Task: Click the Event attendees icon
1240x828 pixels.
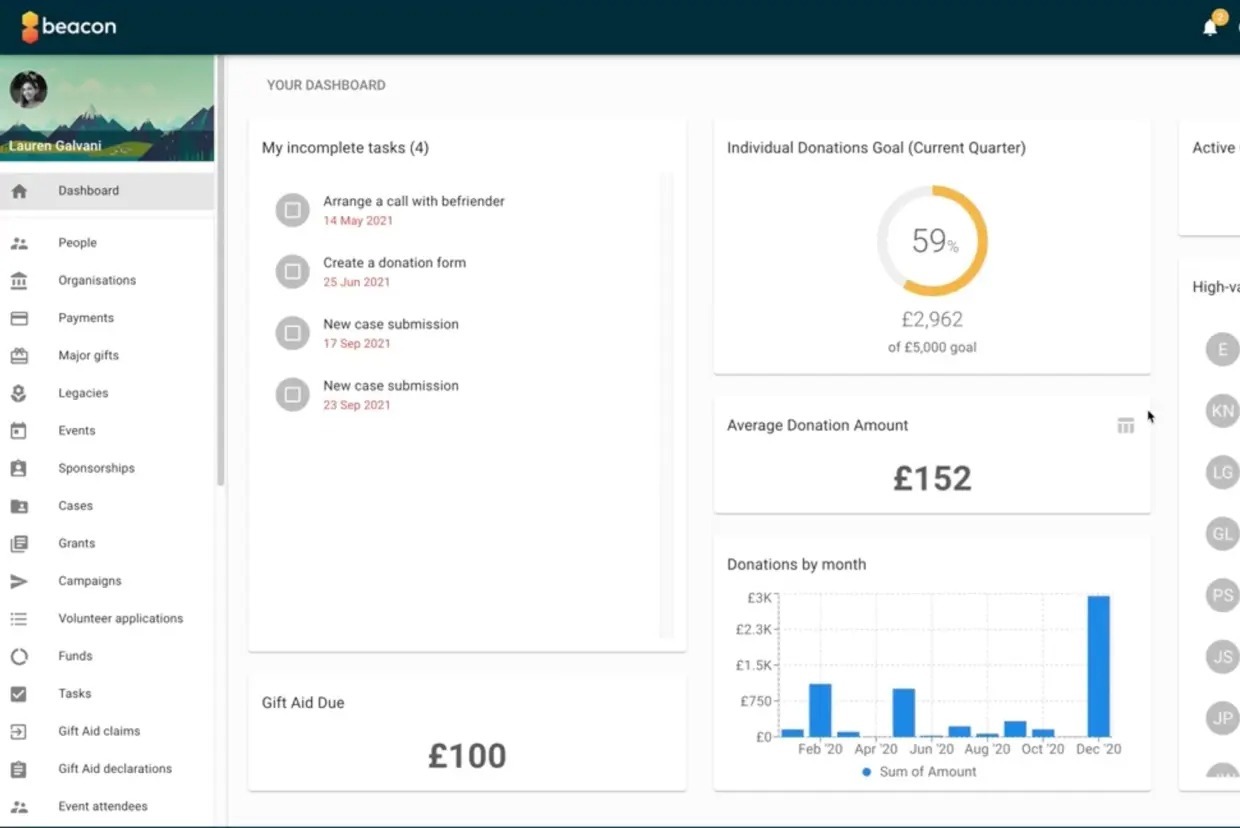Action: (19, 807)
